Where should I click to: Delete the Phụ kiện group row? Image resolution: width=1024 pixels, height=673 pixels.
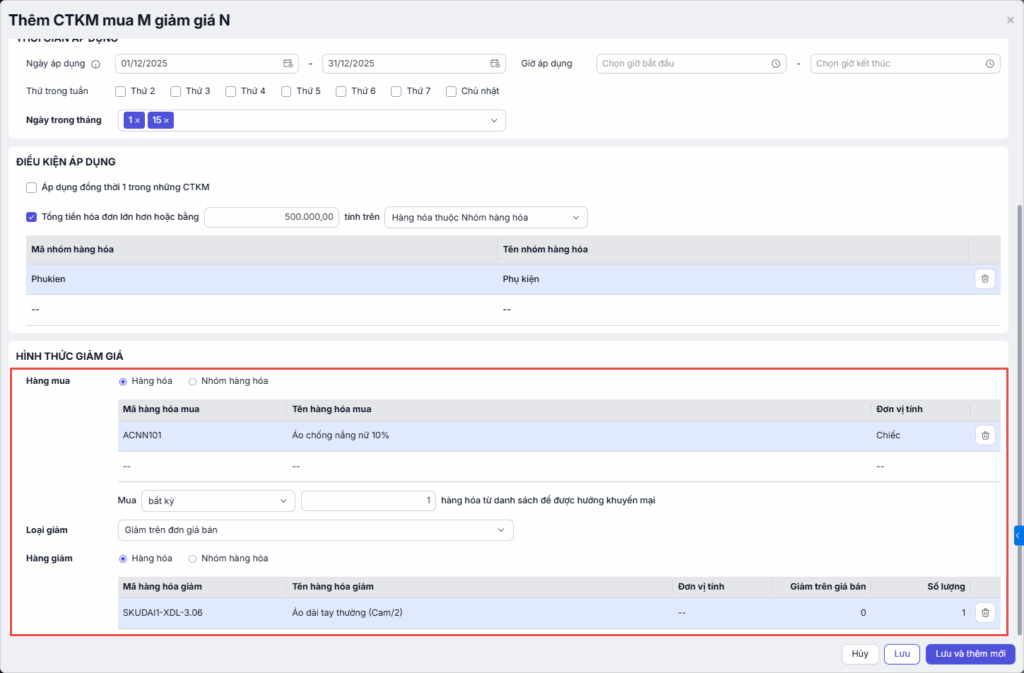984,279
